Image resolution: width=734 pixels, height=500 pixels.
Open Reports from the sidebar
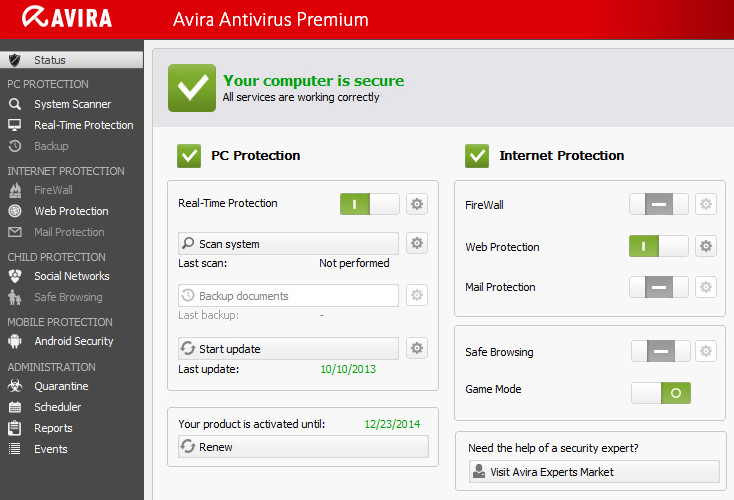(53, 428)
